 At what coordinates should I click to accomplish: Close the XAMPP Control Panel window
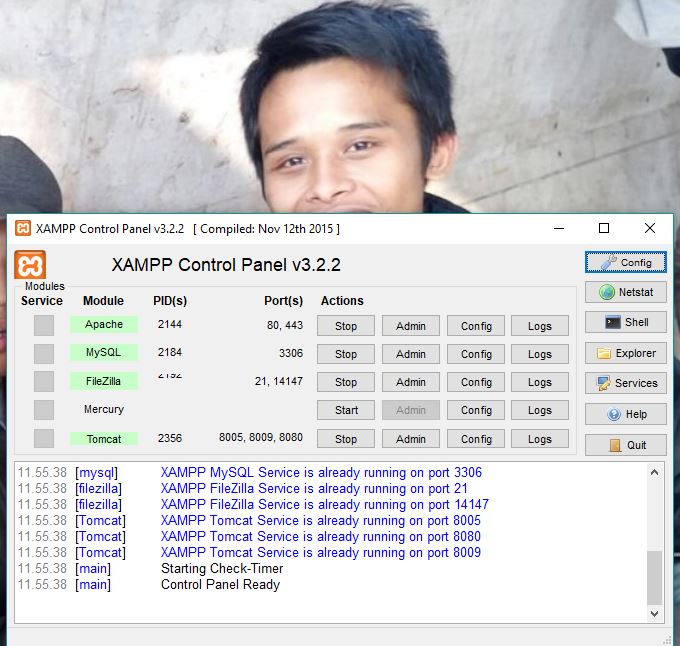point(650,228)
